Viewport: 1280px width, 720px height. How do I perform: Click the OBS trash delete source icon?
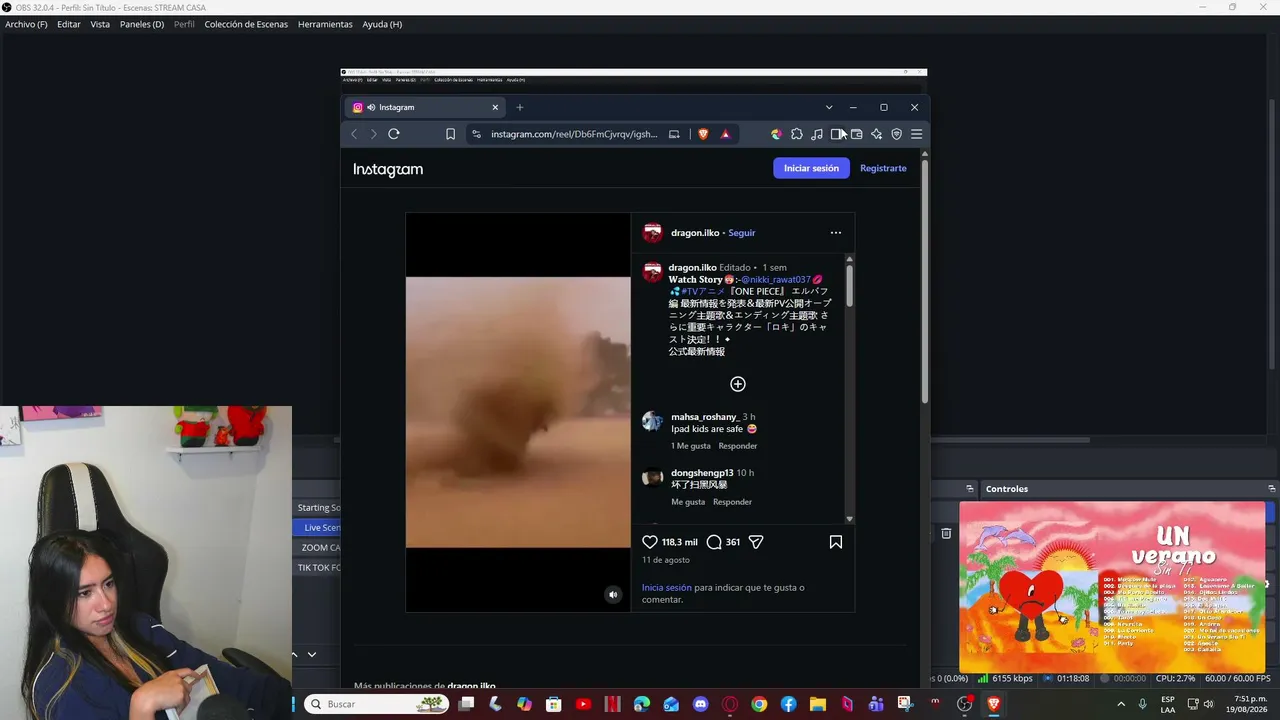pyautogui.click(x=946, y=534)
